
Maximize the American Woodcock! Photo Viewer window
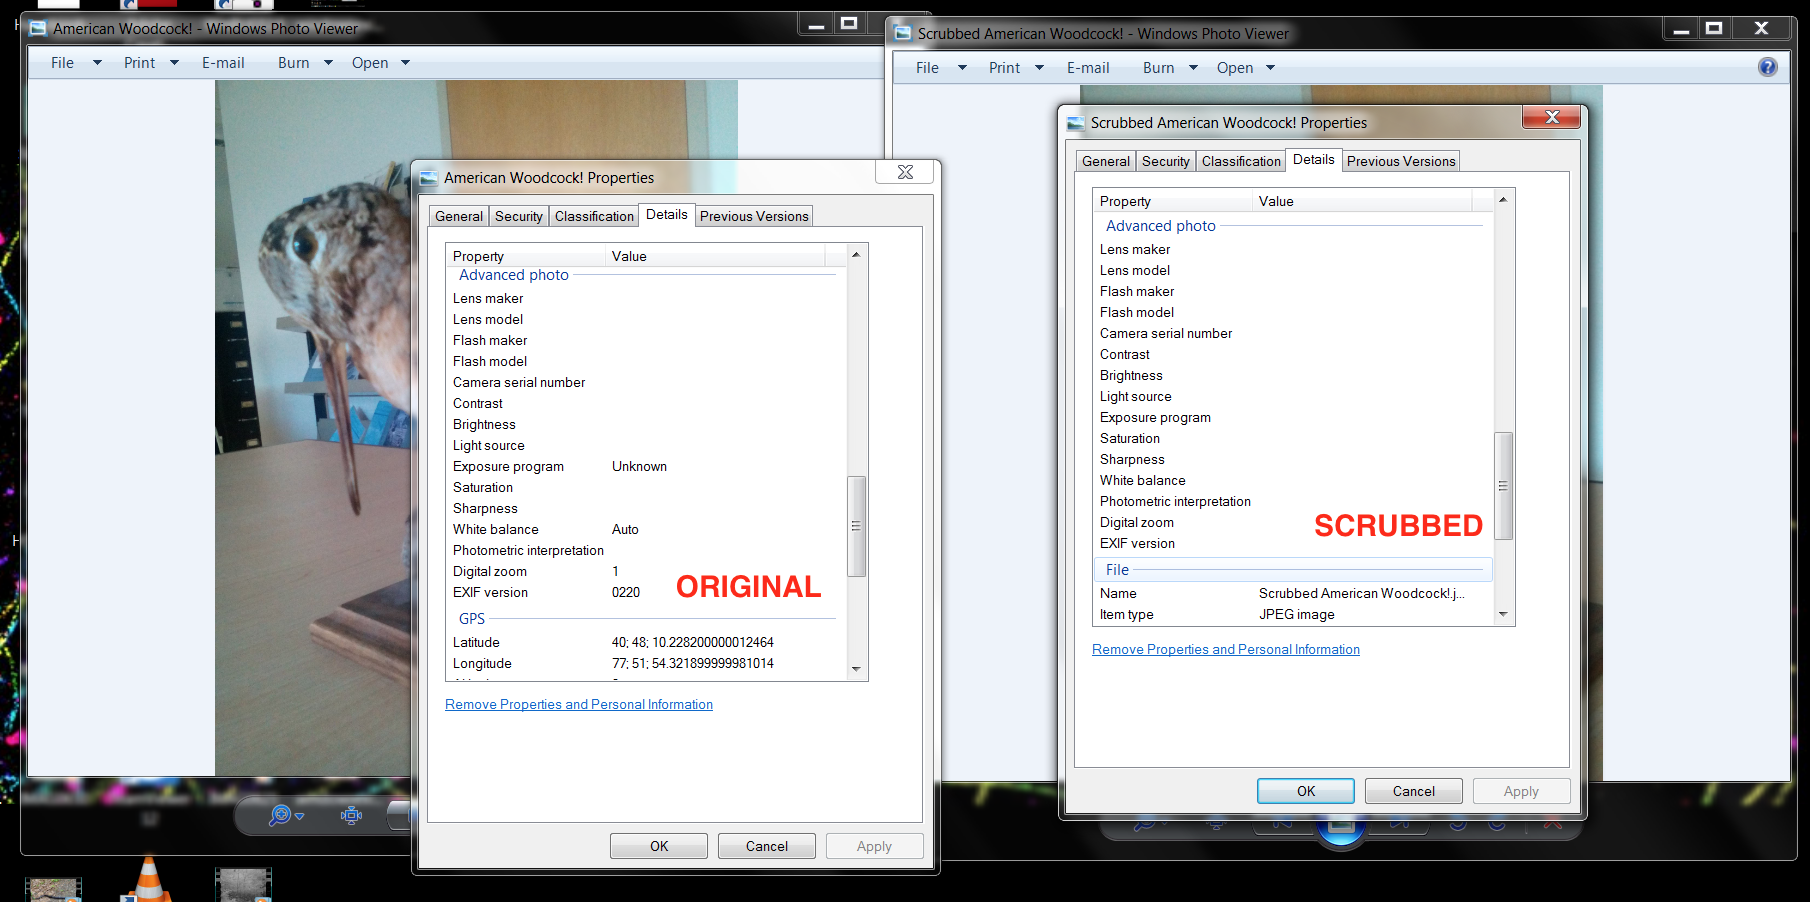(849, 24)
